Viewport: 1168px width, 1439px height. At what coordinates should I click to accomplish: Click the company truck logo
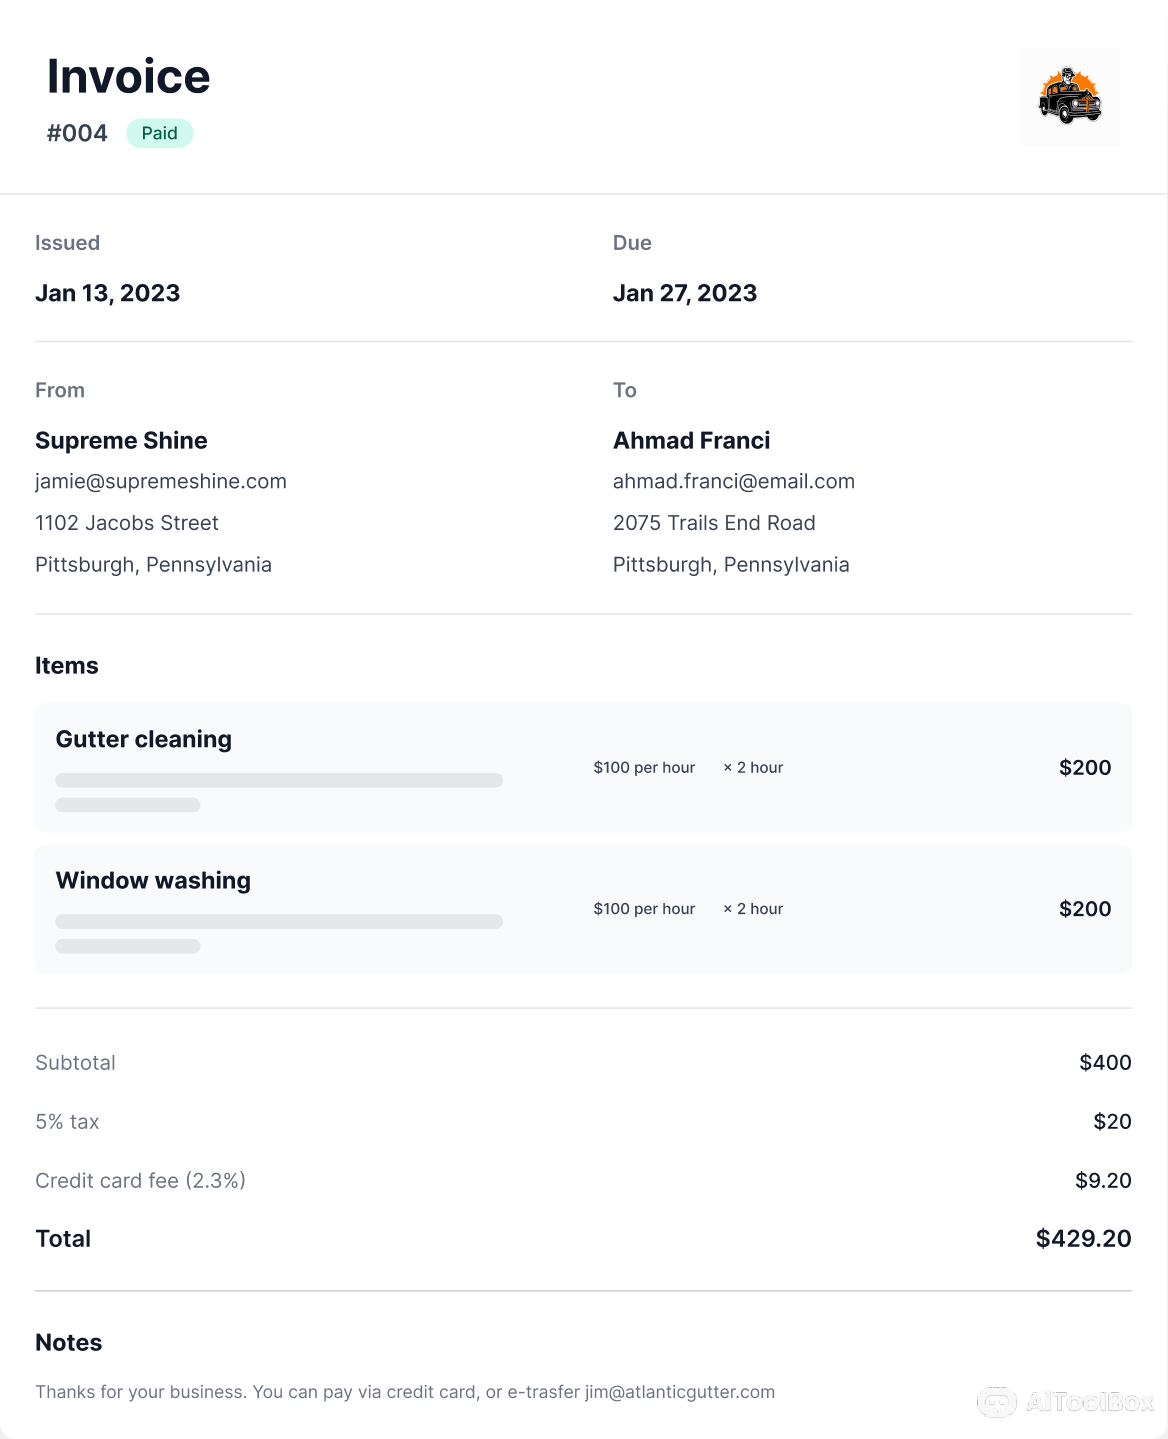[1070, 97]
